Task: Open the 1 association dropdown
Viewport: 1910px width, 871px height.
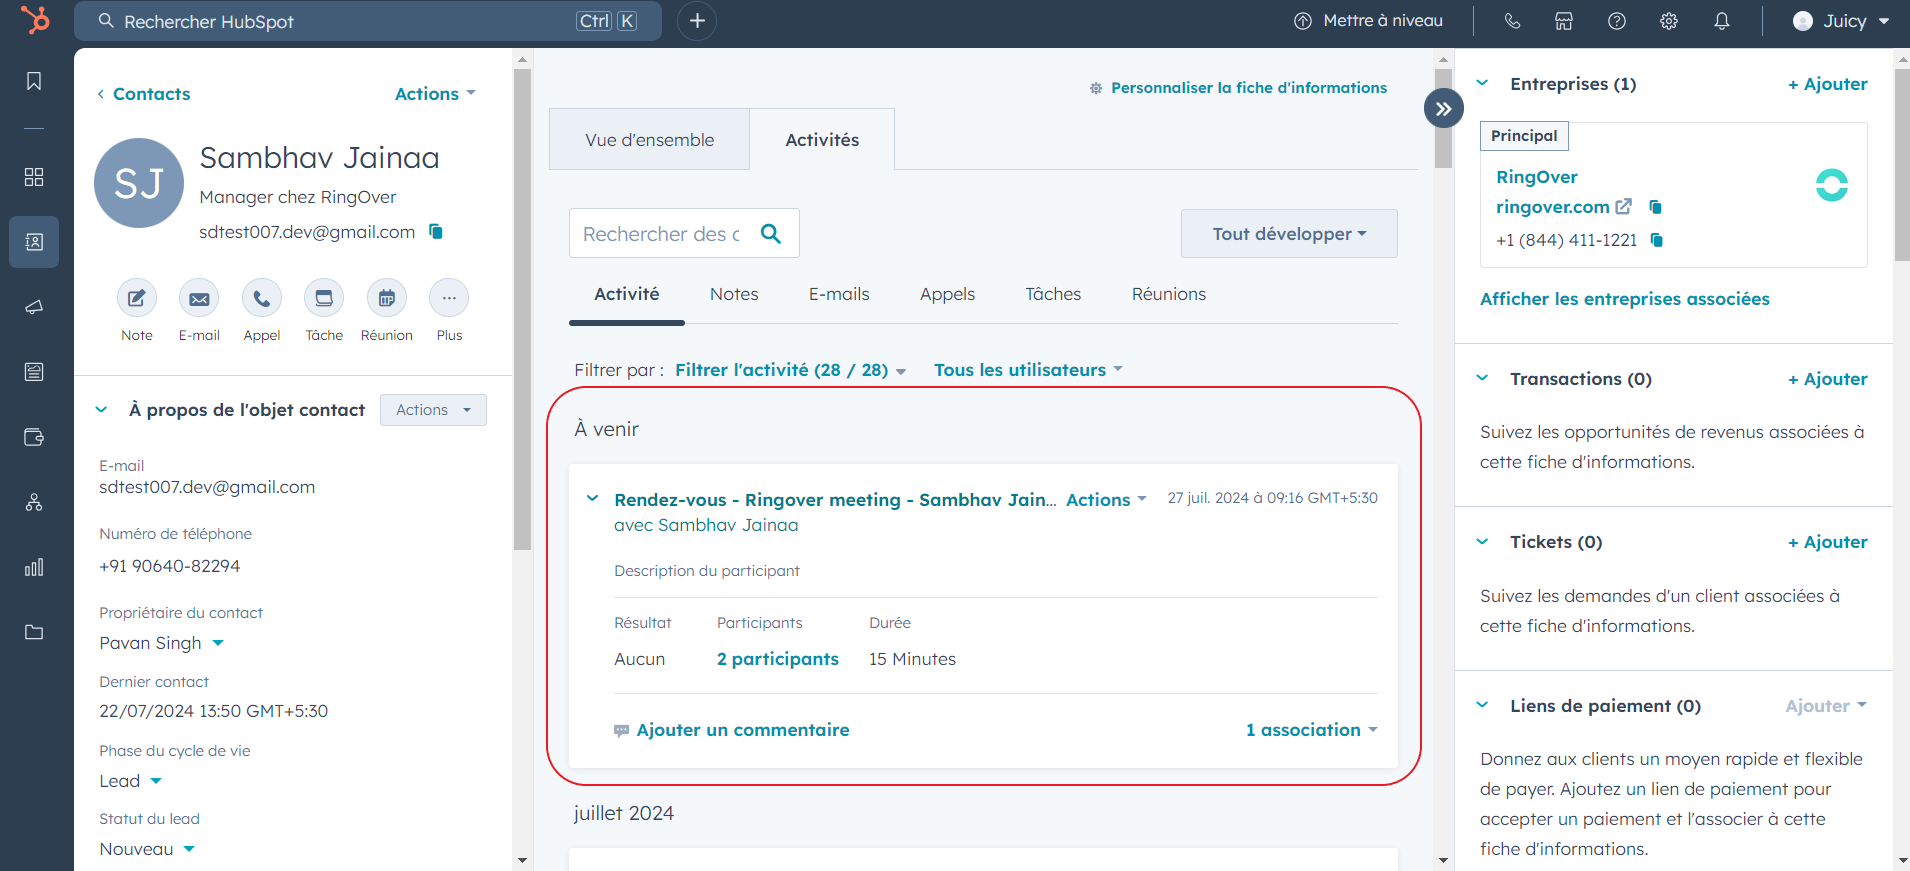Action: click(x=1311, y=730)
